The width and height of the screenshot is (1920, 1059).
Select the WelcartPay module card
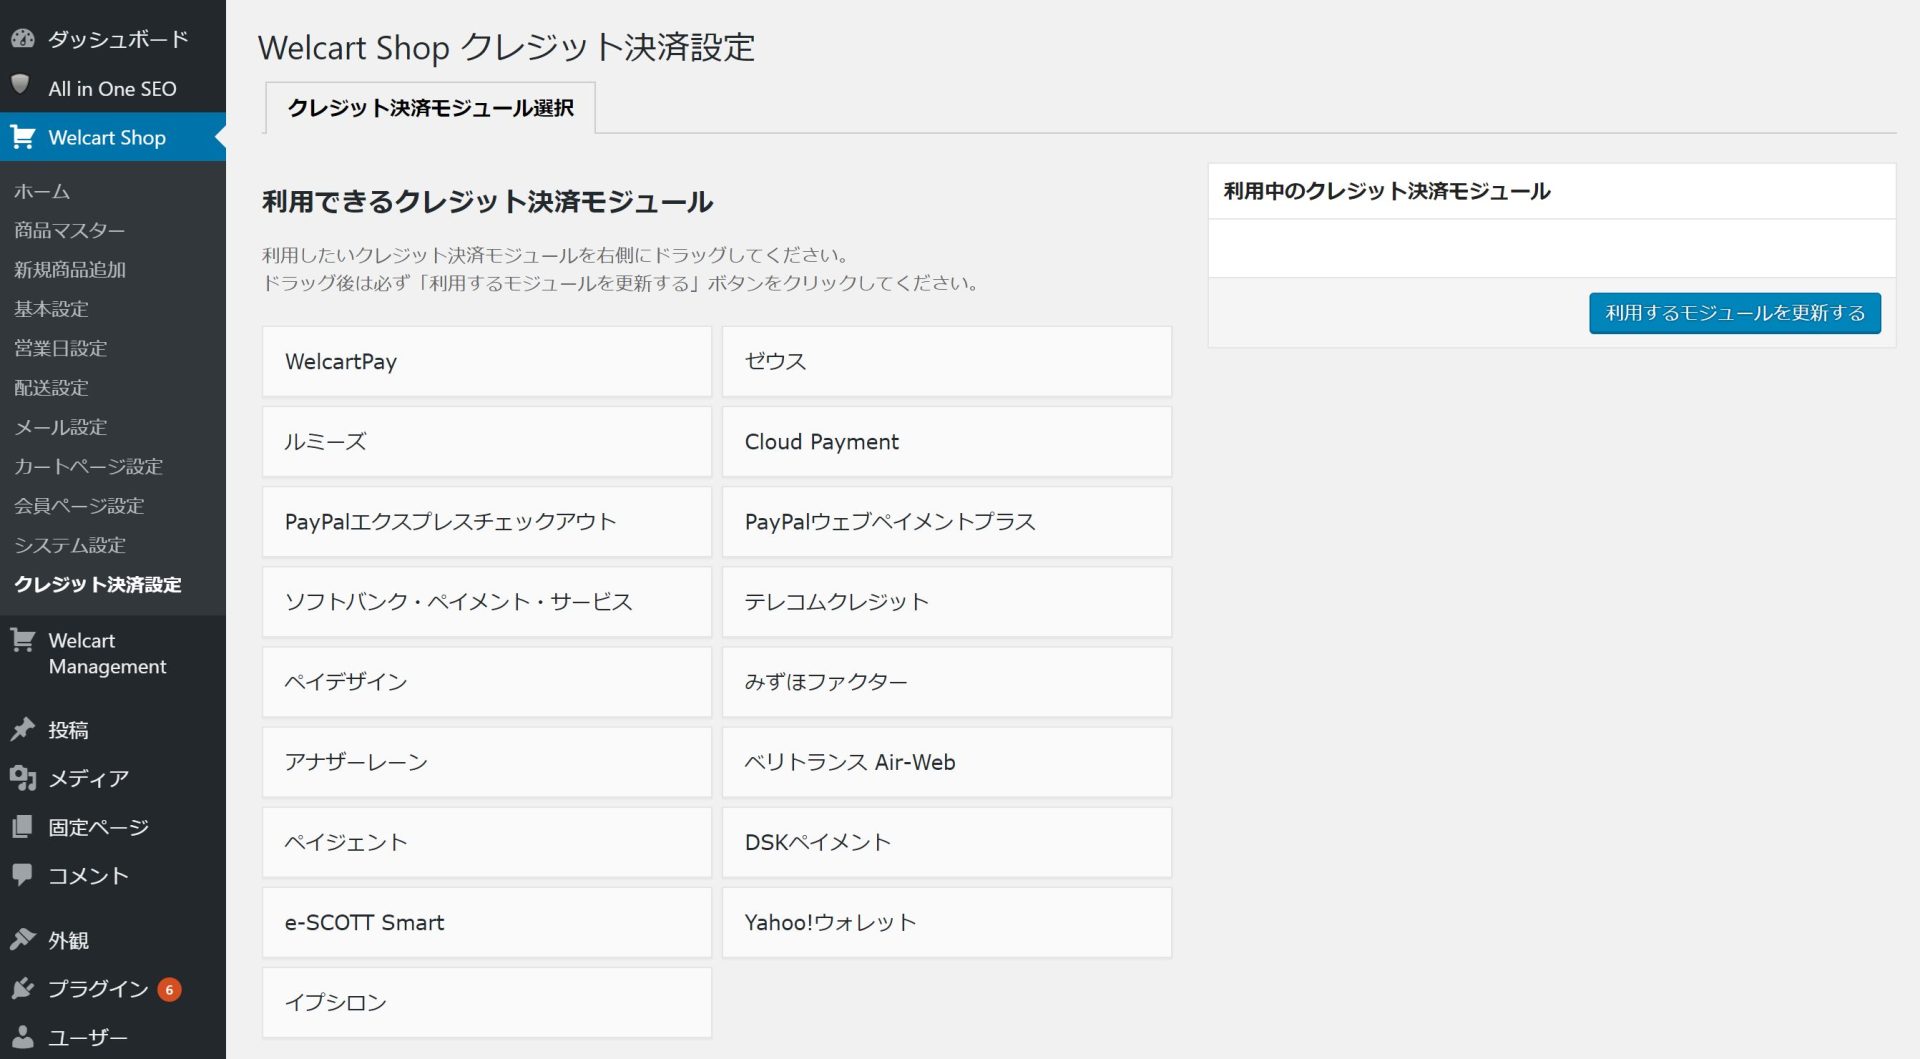click(487, 361)
